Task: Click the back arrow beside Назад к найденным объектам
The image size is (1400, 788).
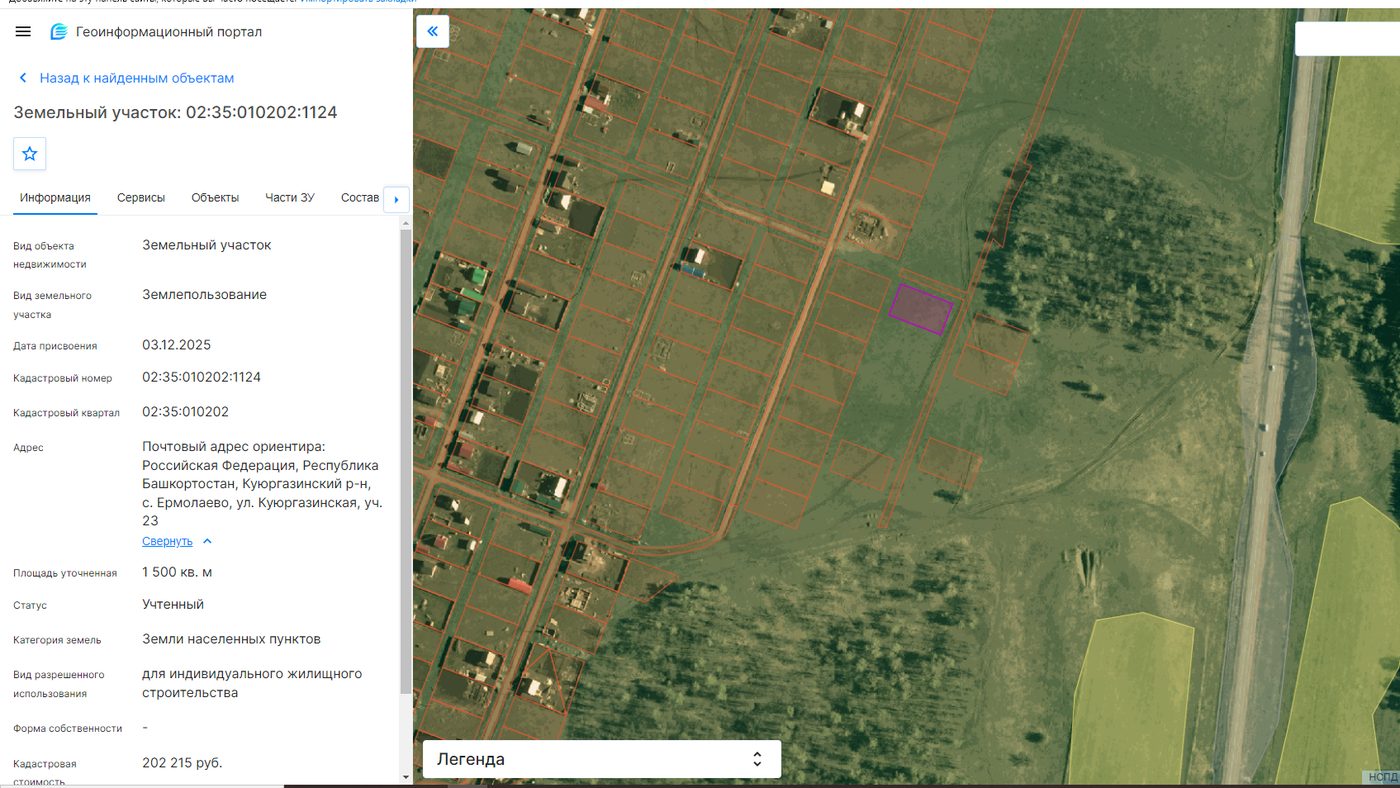Action: click(23, 78)
